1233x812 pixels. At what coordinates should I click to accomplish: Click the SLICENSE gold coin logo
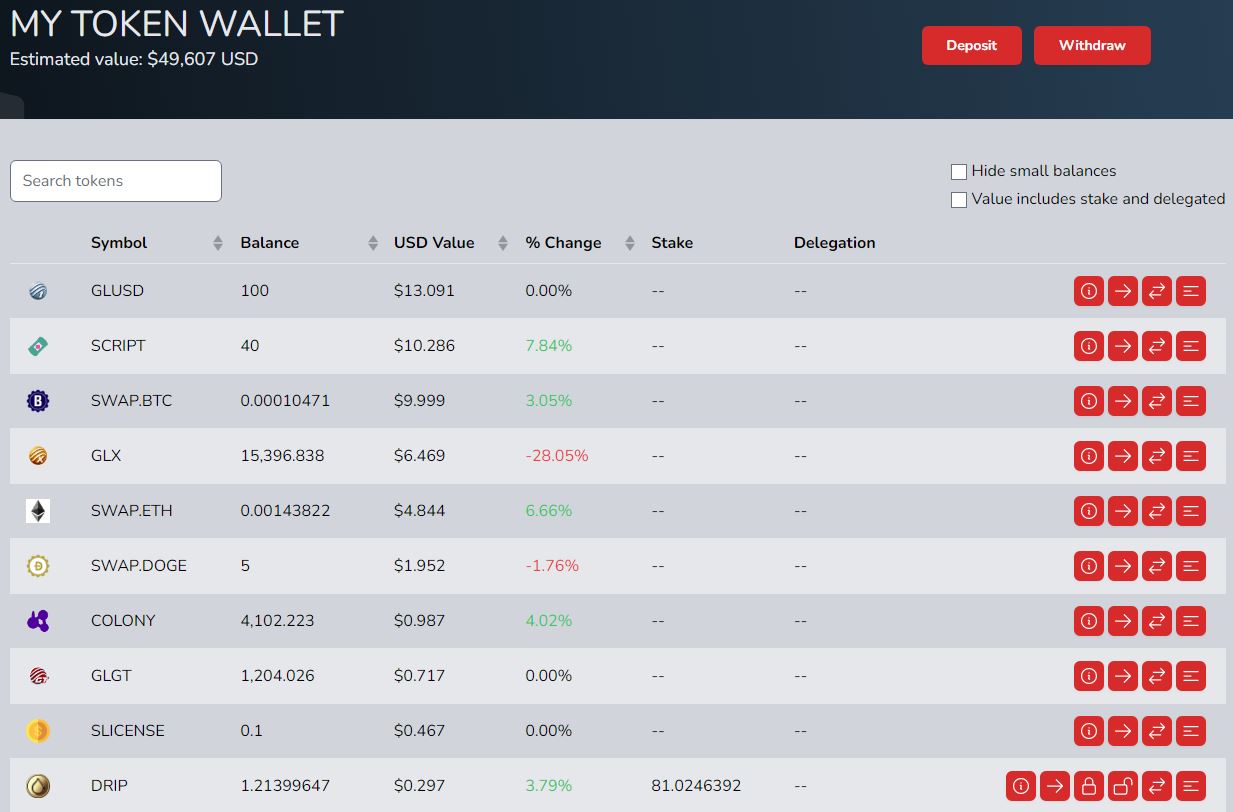(38, 731)
